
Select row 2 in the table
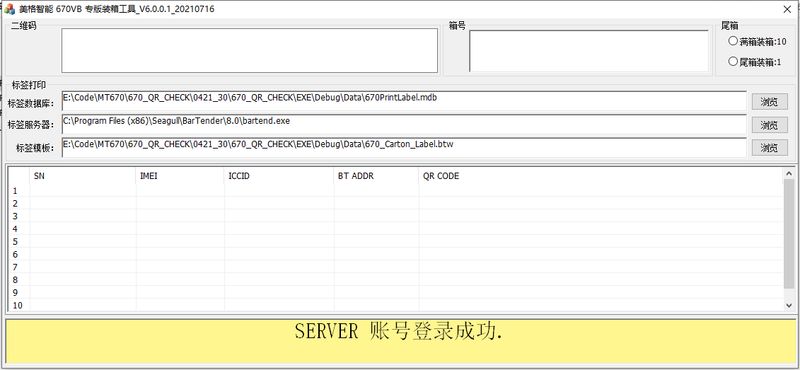point(396,204)
